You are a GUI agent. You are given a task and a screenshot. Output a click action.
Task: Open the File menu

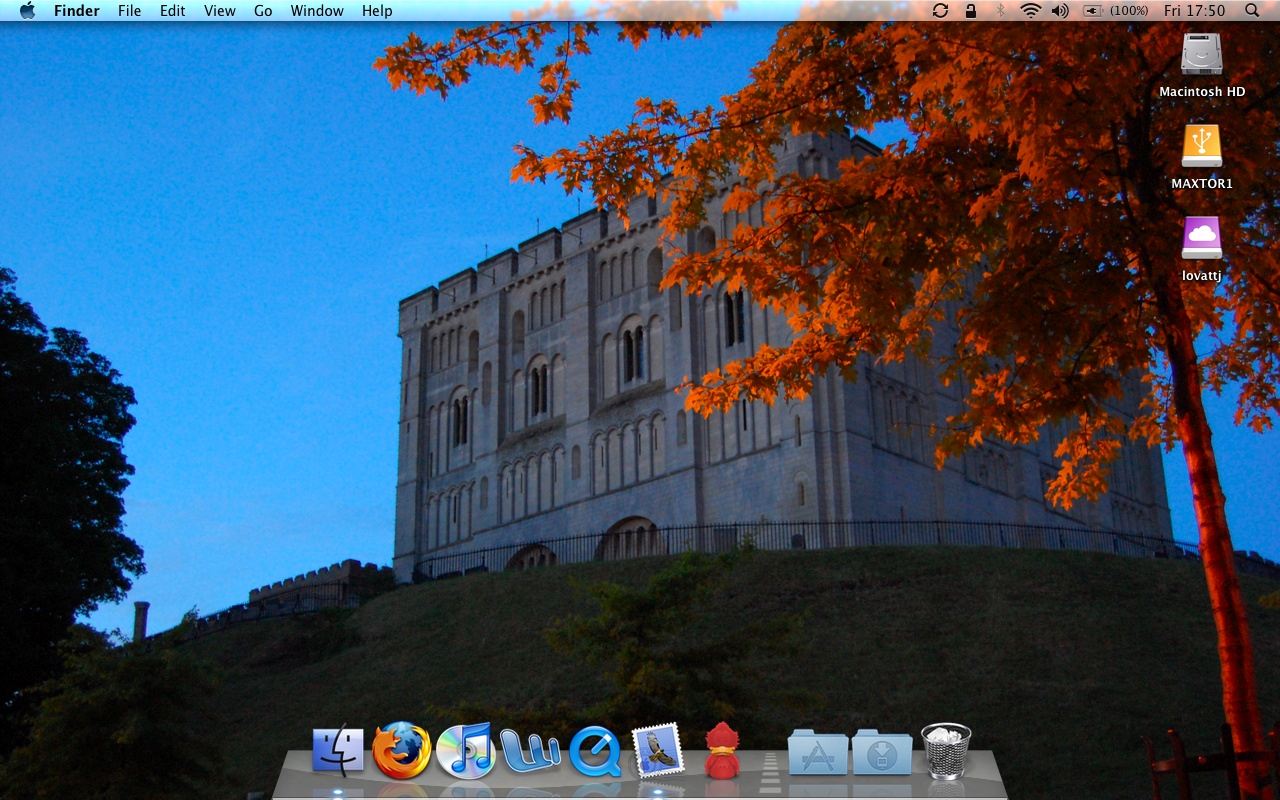point(130,11)
